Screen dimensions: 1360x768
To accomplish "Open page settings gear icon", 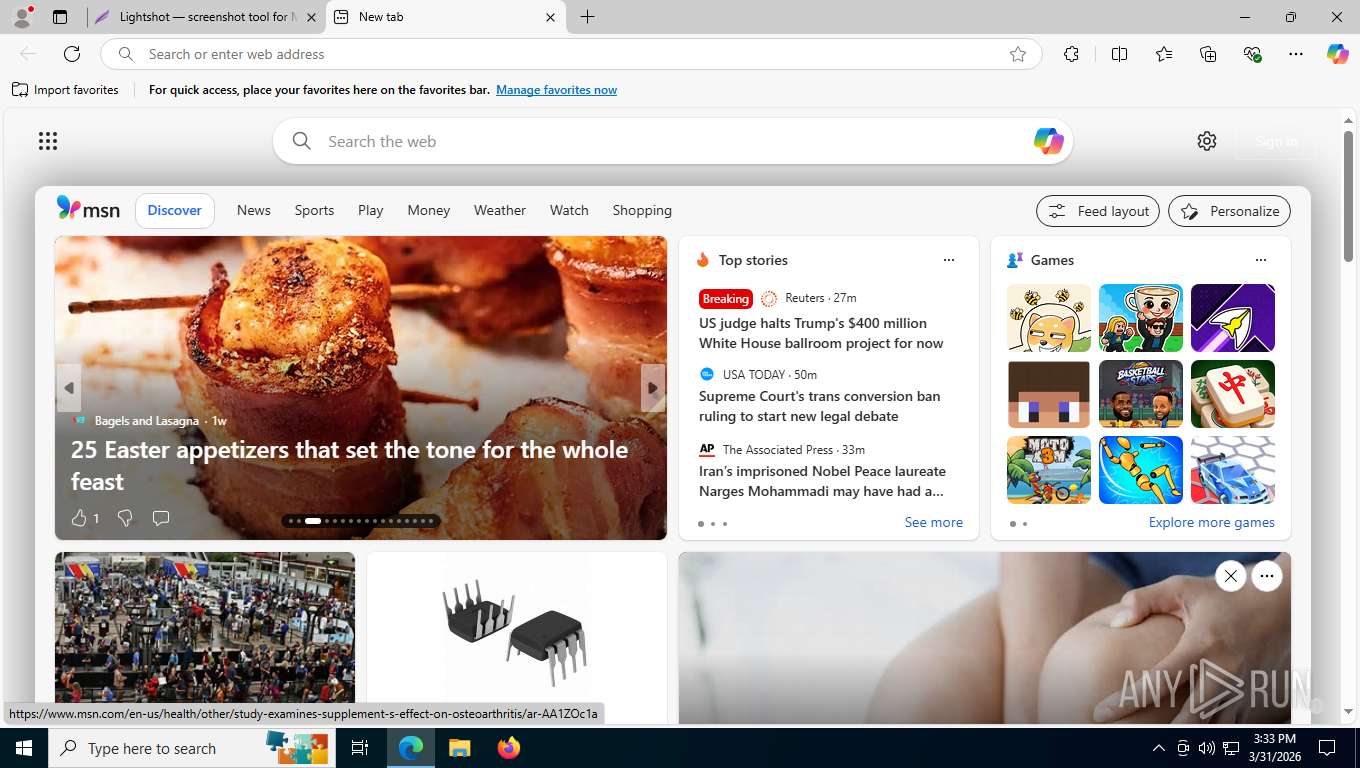I will (1207, 141).
